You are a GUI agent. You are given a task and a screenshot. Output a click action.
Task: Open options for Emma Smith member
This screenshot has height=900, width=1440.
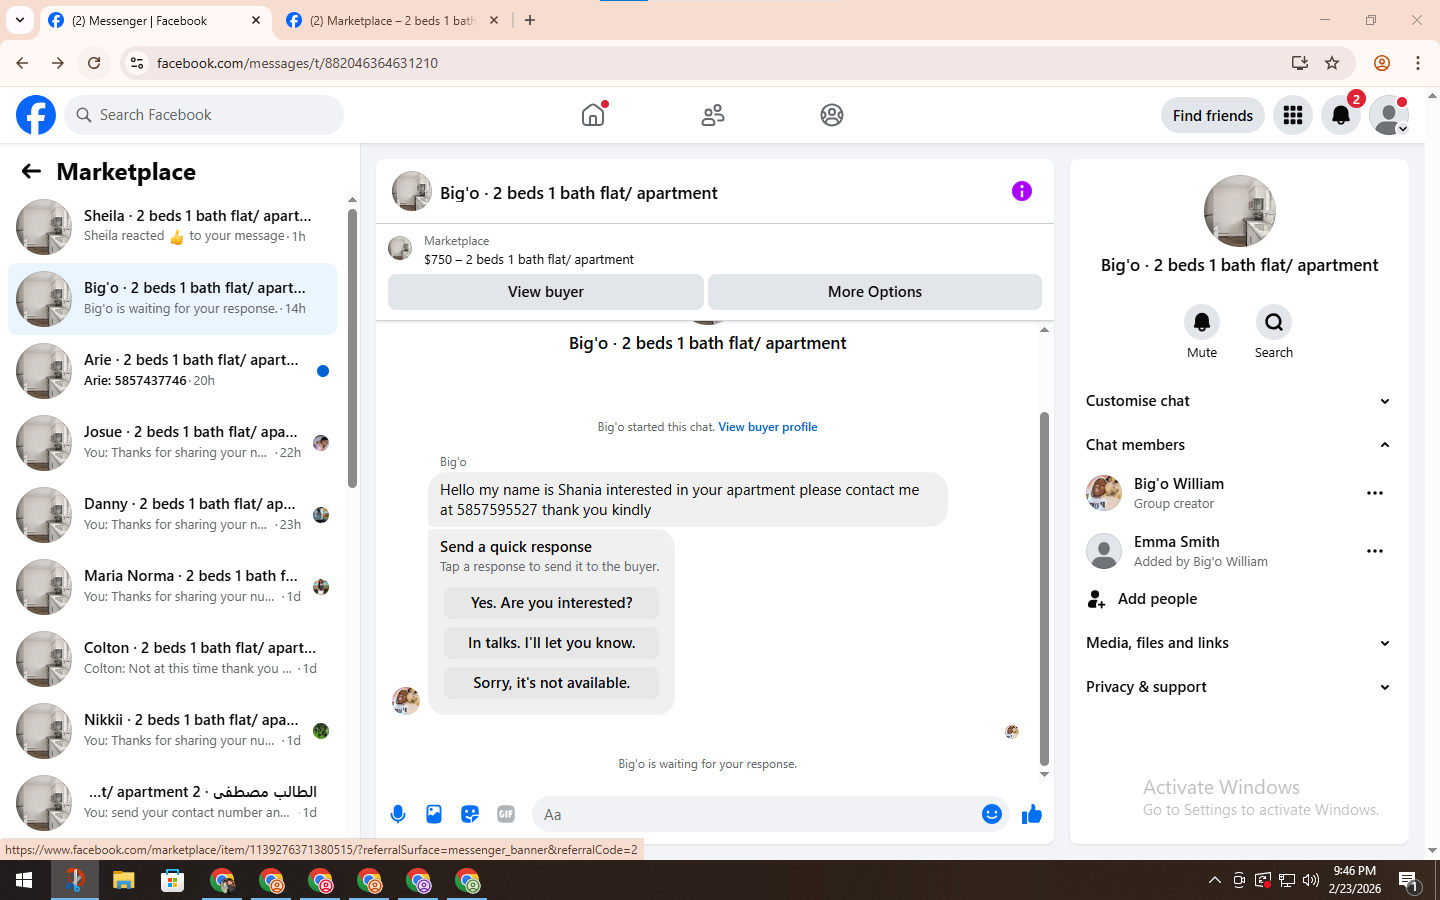pyautogui.click(x=1375, y=551)
